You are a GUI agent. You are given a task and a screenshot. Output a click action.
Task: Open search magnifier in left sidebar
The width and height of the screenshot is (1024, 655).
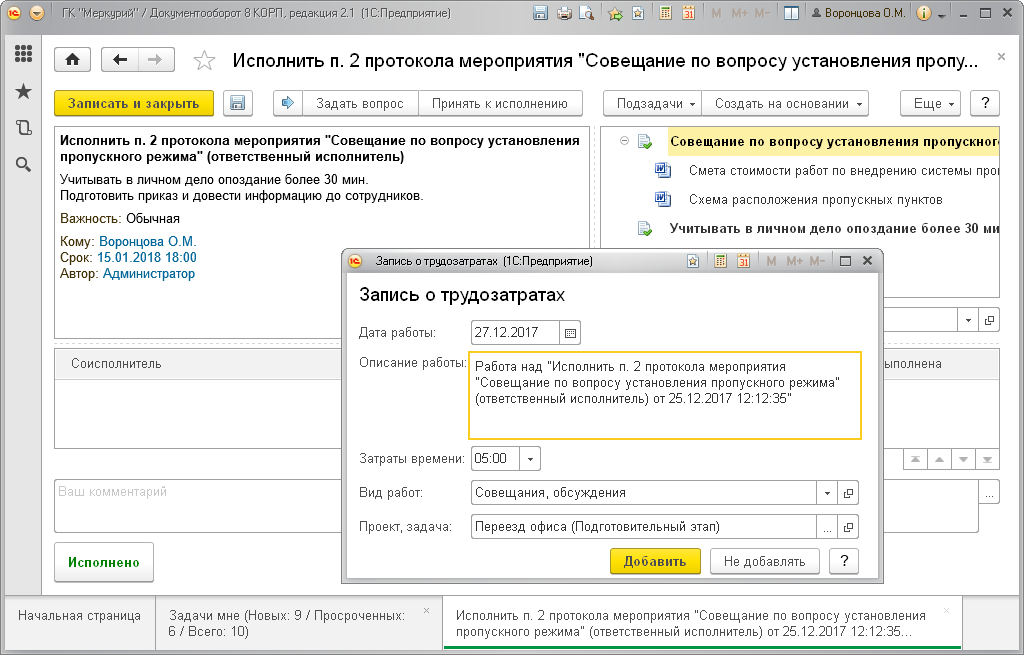[x=24, y=165]
